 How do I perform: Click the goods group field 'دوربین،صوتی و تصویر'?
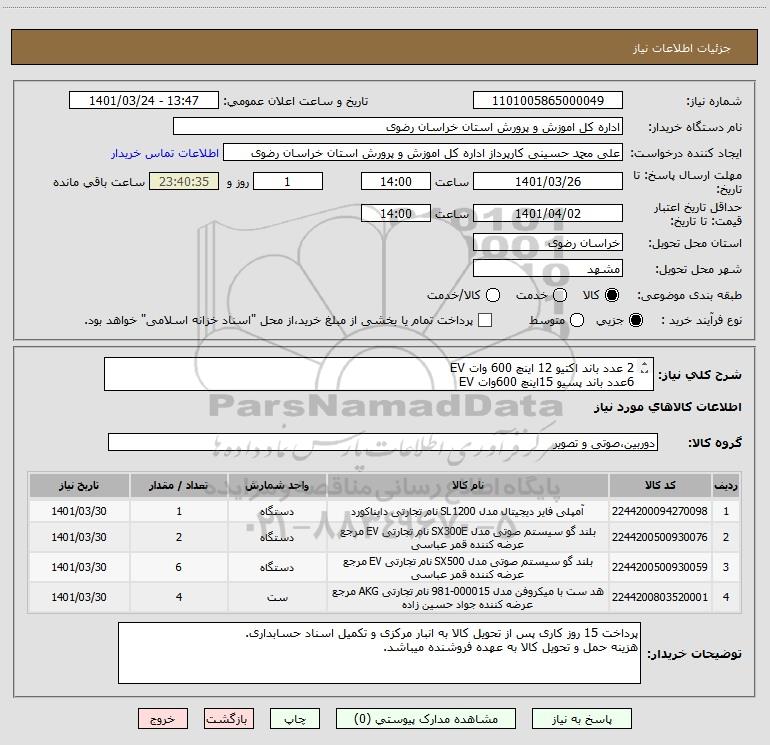pos(383,442)
